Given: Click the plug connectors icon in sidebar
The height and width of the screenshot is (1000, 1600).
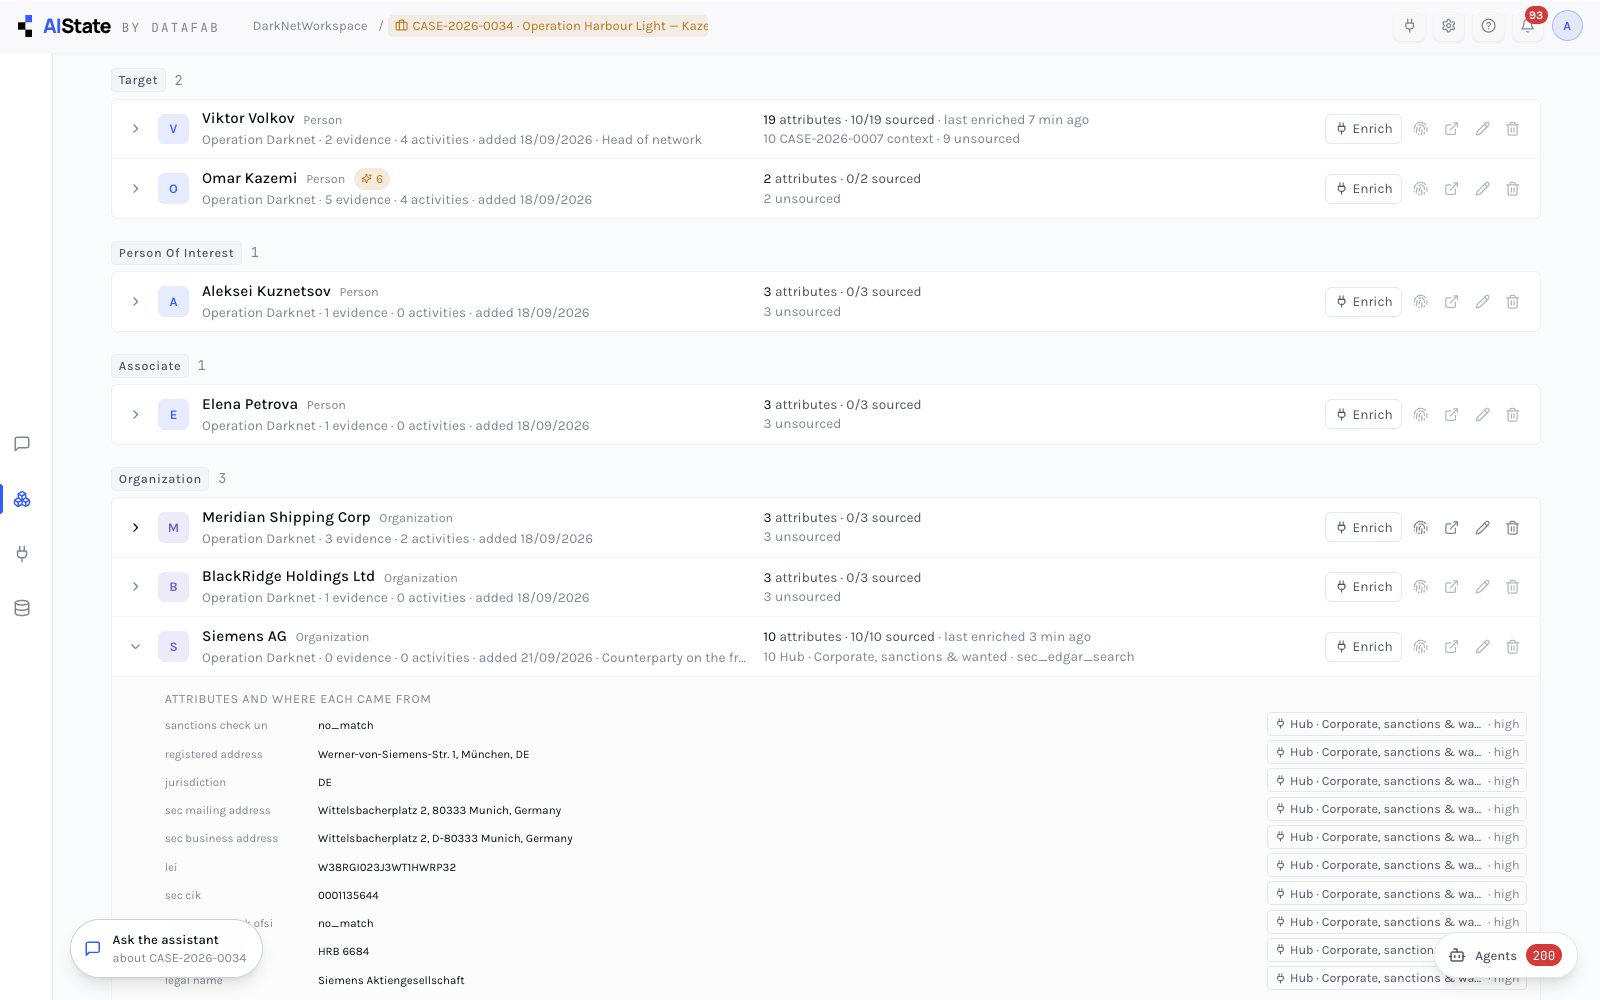Looking at the screenshot, I should pyautogui.click(x=22, y=553).
